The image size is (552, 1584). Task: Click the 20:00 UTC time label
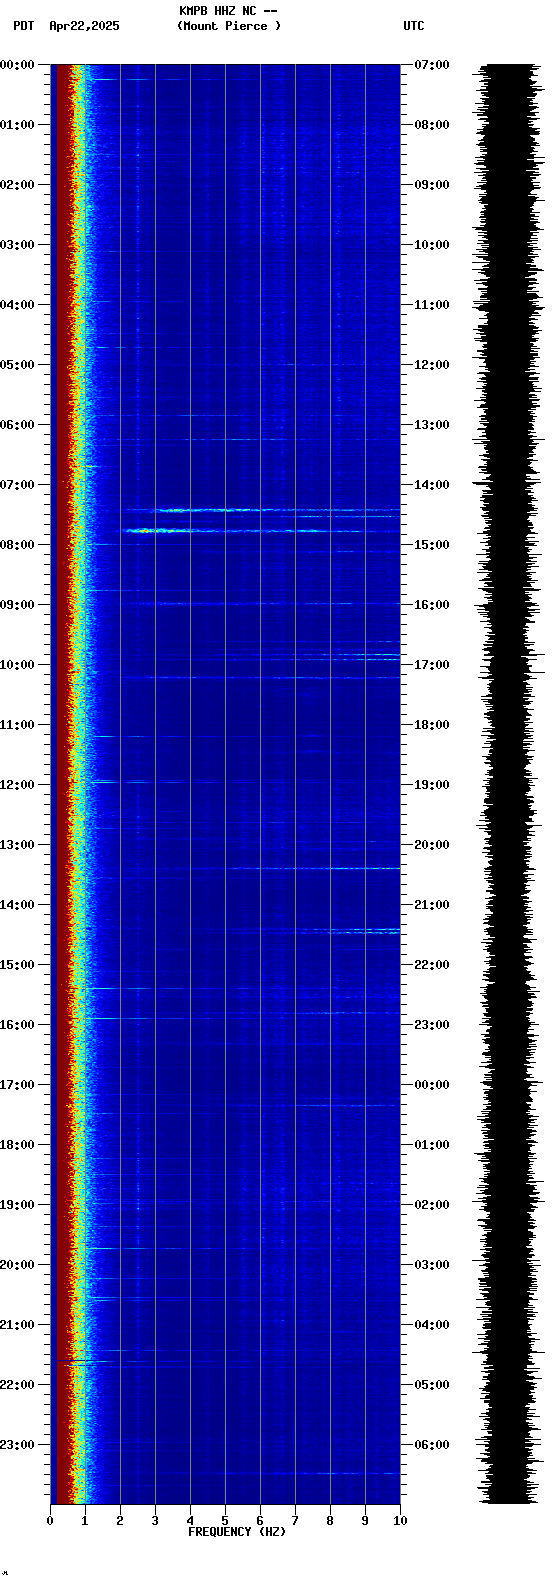pos(432,845)
